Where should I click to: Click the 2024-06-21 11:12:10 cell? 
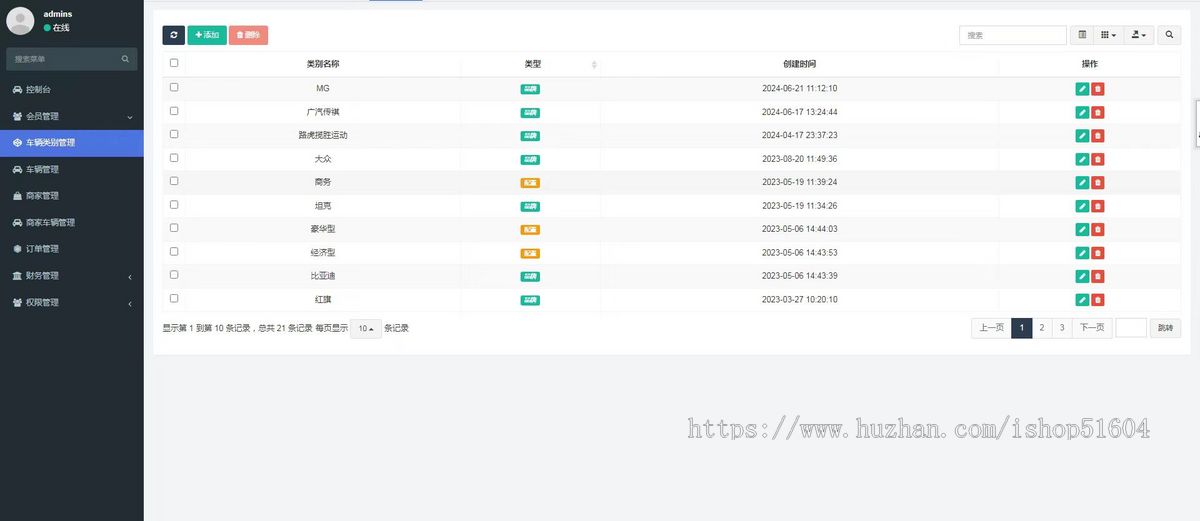tap(799, 88)
